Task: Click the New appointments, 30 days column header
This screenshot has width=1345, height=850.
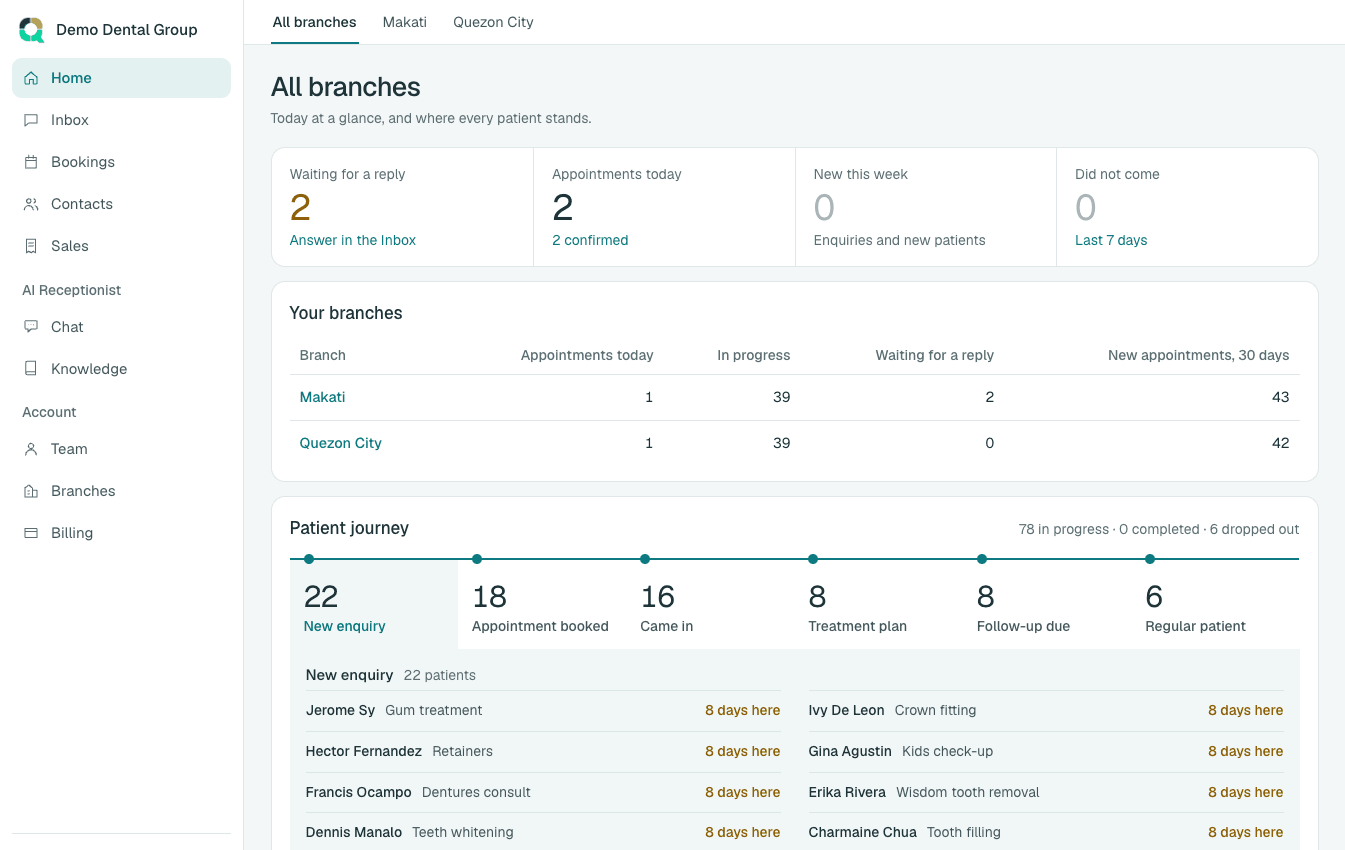Action: (x=1198, y=355)
